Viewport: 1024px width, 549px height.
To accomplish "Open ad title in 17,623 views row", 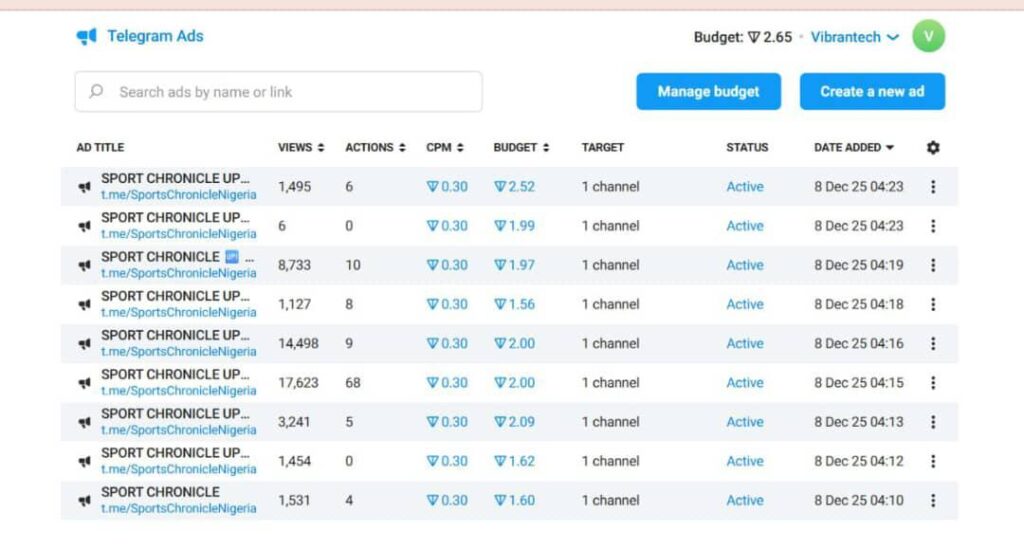I will 175,375.
